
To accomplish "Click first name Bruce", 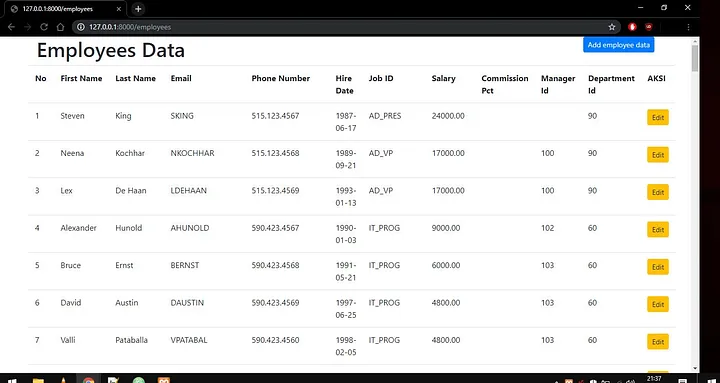I will (x=70, y=265).
